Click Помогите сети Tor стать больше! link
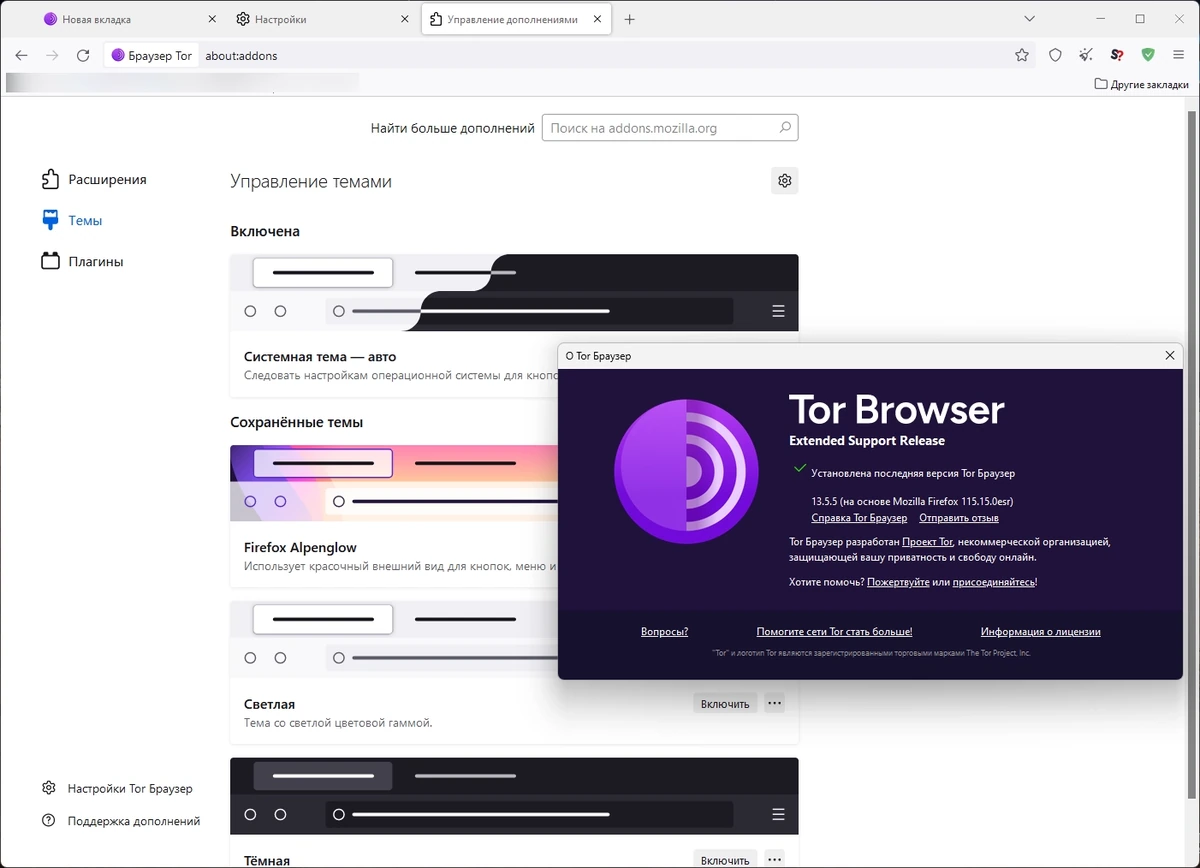This screenshot has height=868, width=1200. pos(834,632)
